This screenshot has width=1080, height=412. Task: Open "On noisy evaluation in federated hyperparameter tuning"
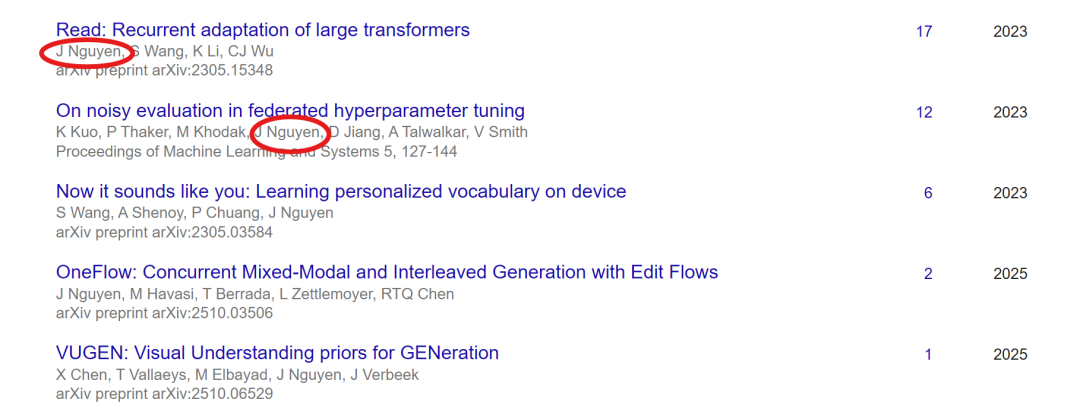coord(290,111)
